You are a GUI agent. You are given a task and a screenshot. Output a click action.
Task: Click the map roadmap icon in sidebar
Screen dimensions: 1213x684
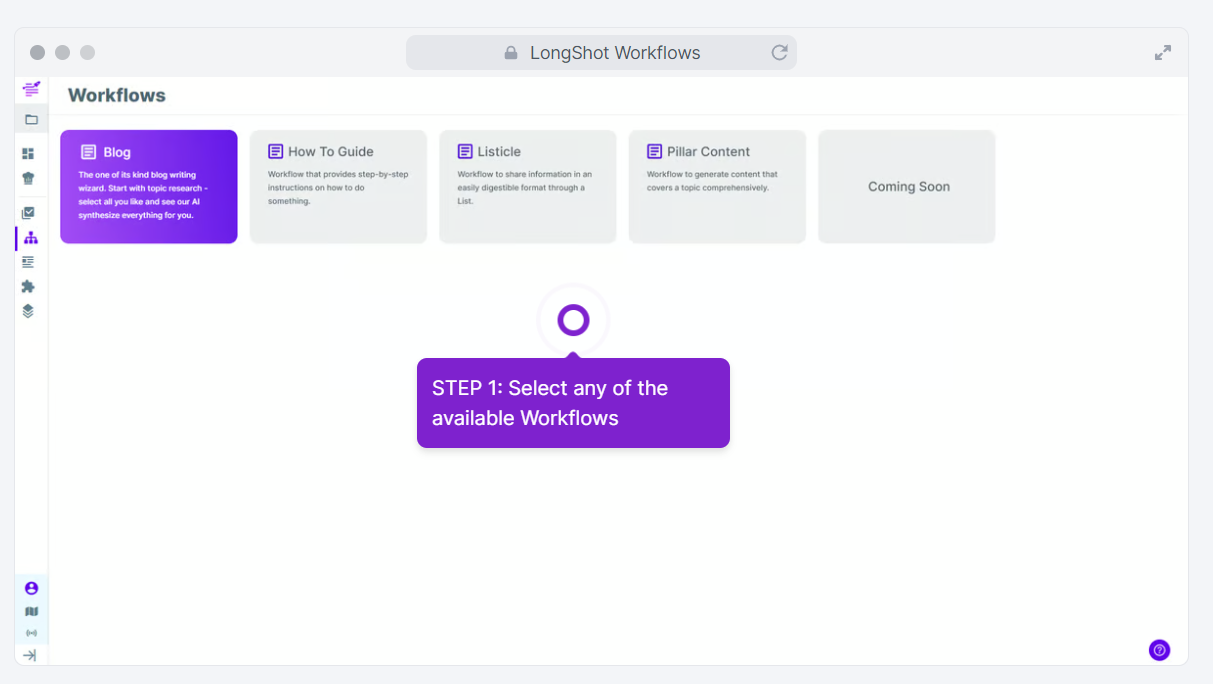(31, 611)
